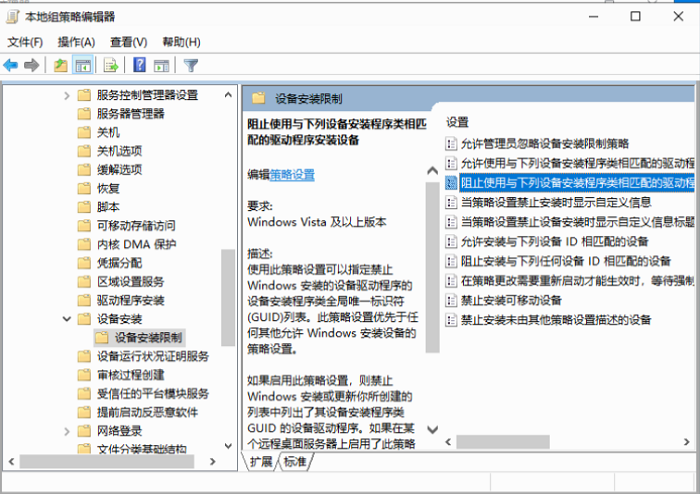Expand the 服务控制管理器设置 tree node
The image size is (700, 494).
coord(67,95)
